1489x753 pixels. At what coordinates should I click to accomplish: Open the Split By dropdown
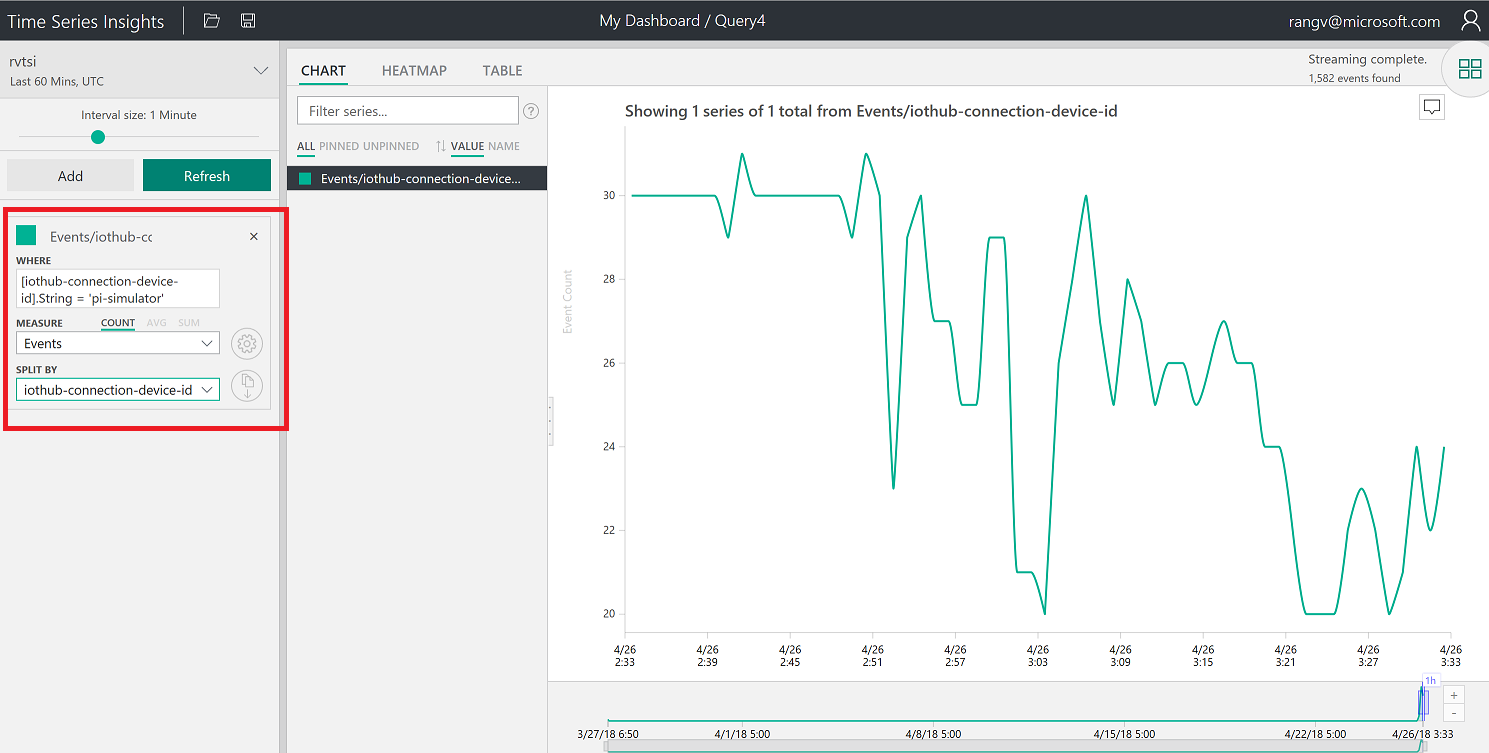[118, 389]
